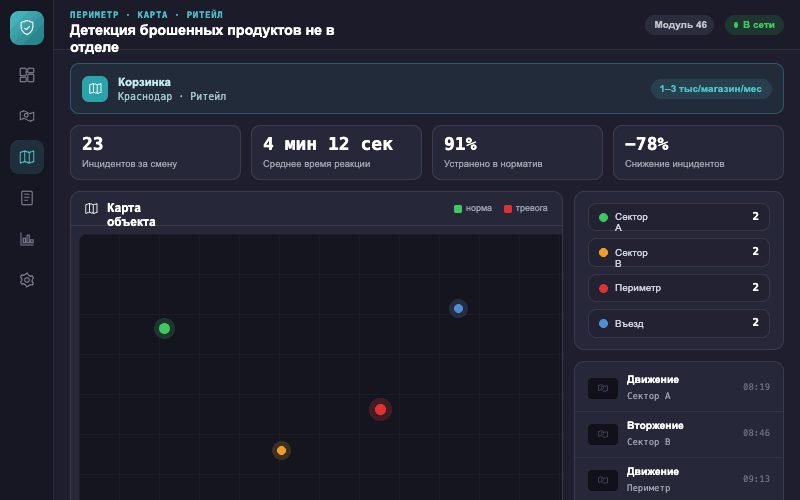Open the Движение Сектор A event at 08:19
Viewport: 800px width, 500px height.
(679, 388)
